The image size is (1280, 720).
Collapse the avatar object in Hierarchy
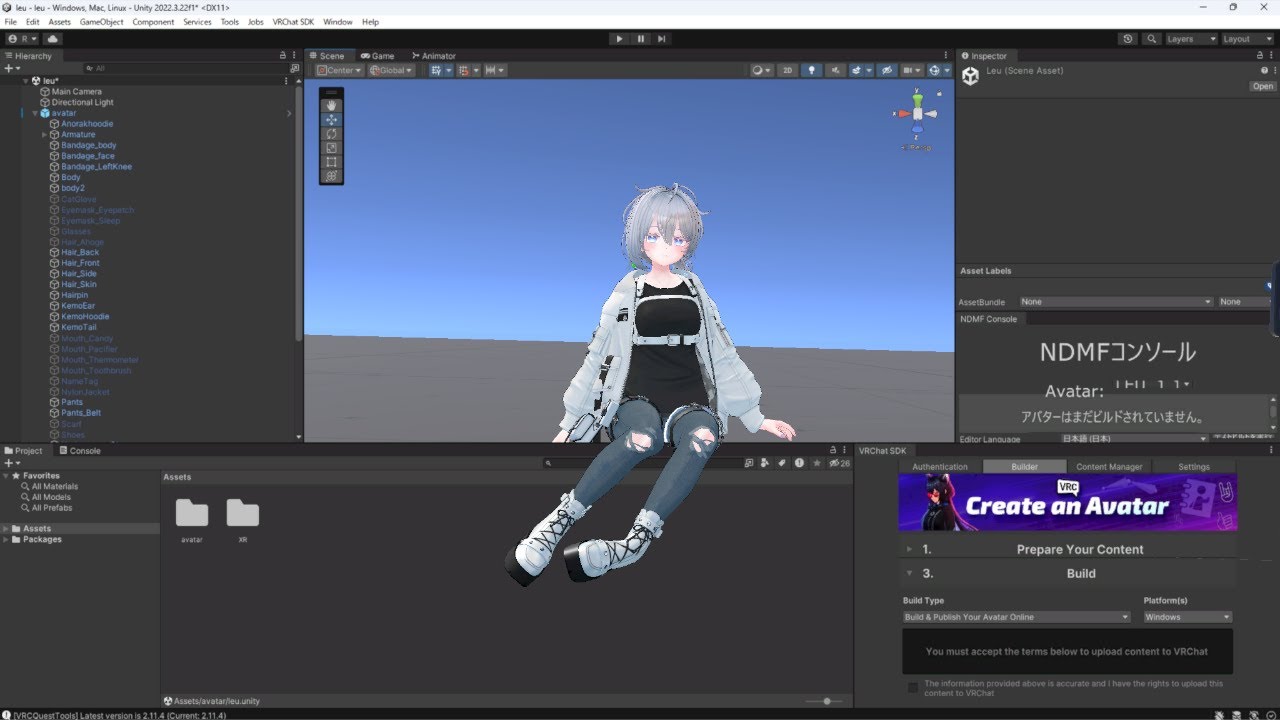[x=35, y=113]
